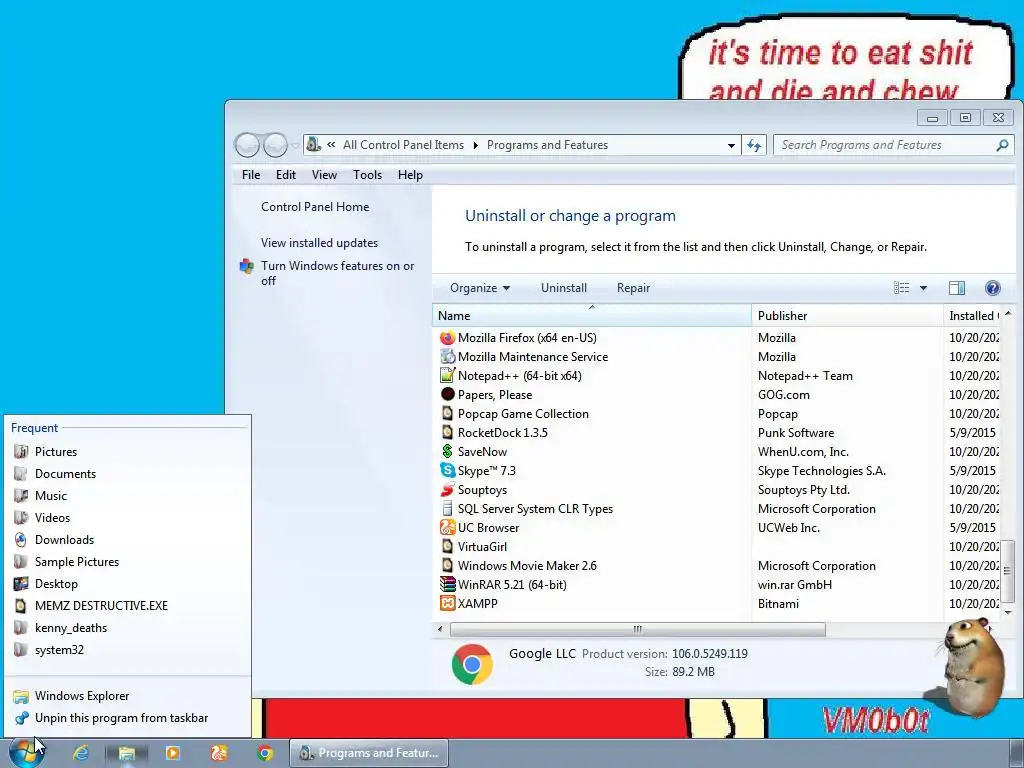Click the search magnifier icon
The image size is (1024, 768).
pyautogui.click(x=1002, y=145)
